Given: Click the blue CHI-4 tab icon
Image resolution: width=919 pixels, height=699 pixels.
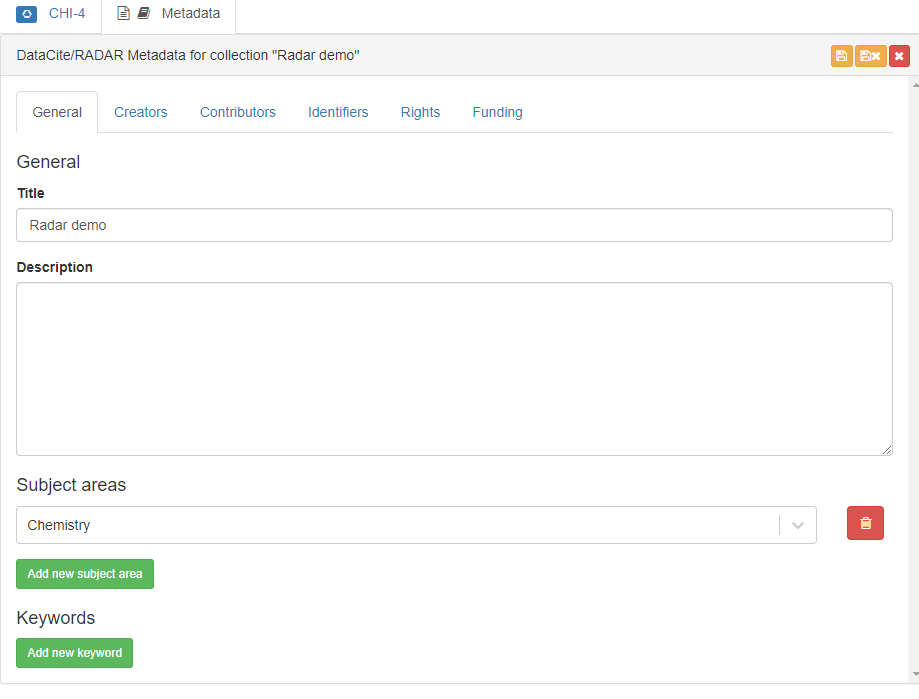Looking at the screenshot, I should tap(27, 14).
